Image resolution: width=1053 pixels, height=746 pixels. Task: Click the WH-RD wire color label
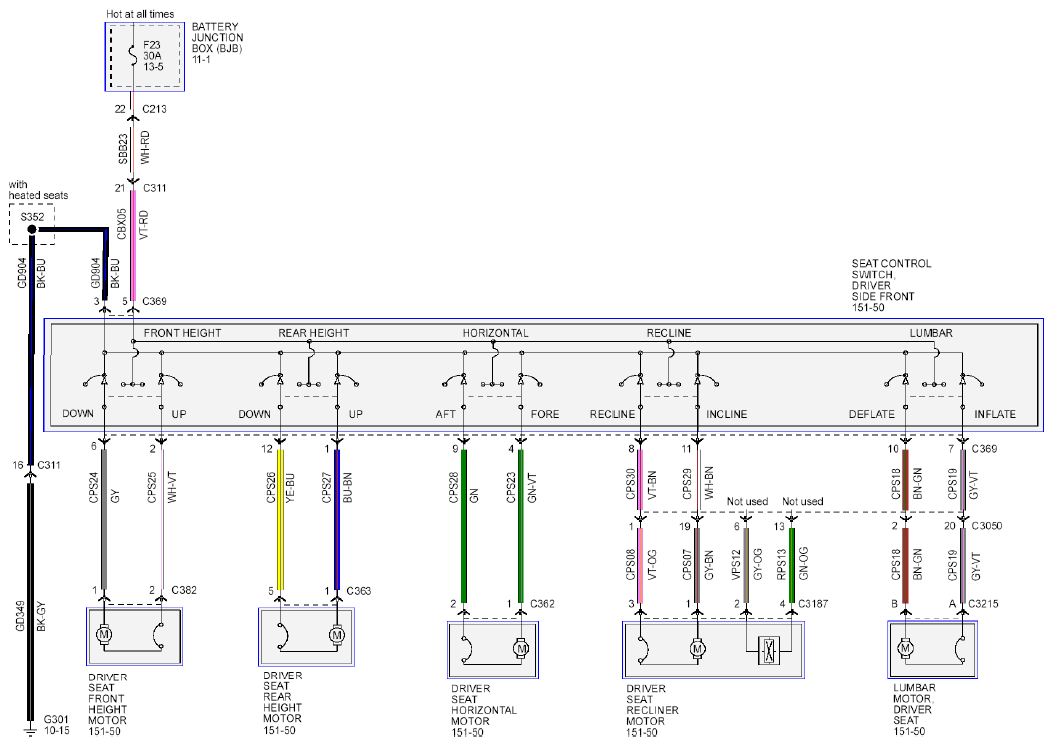click(145, 148)
